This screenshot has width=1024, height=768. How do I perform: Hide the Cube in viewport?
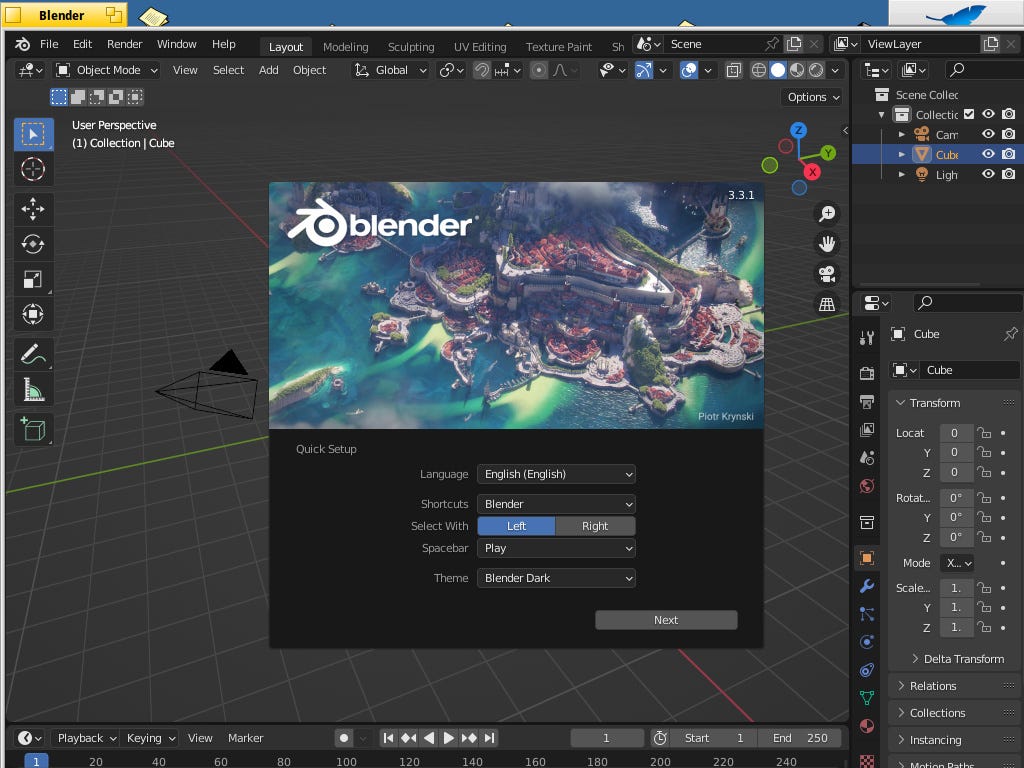(x=989, y=154)
